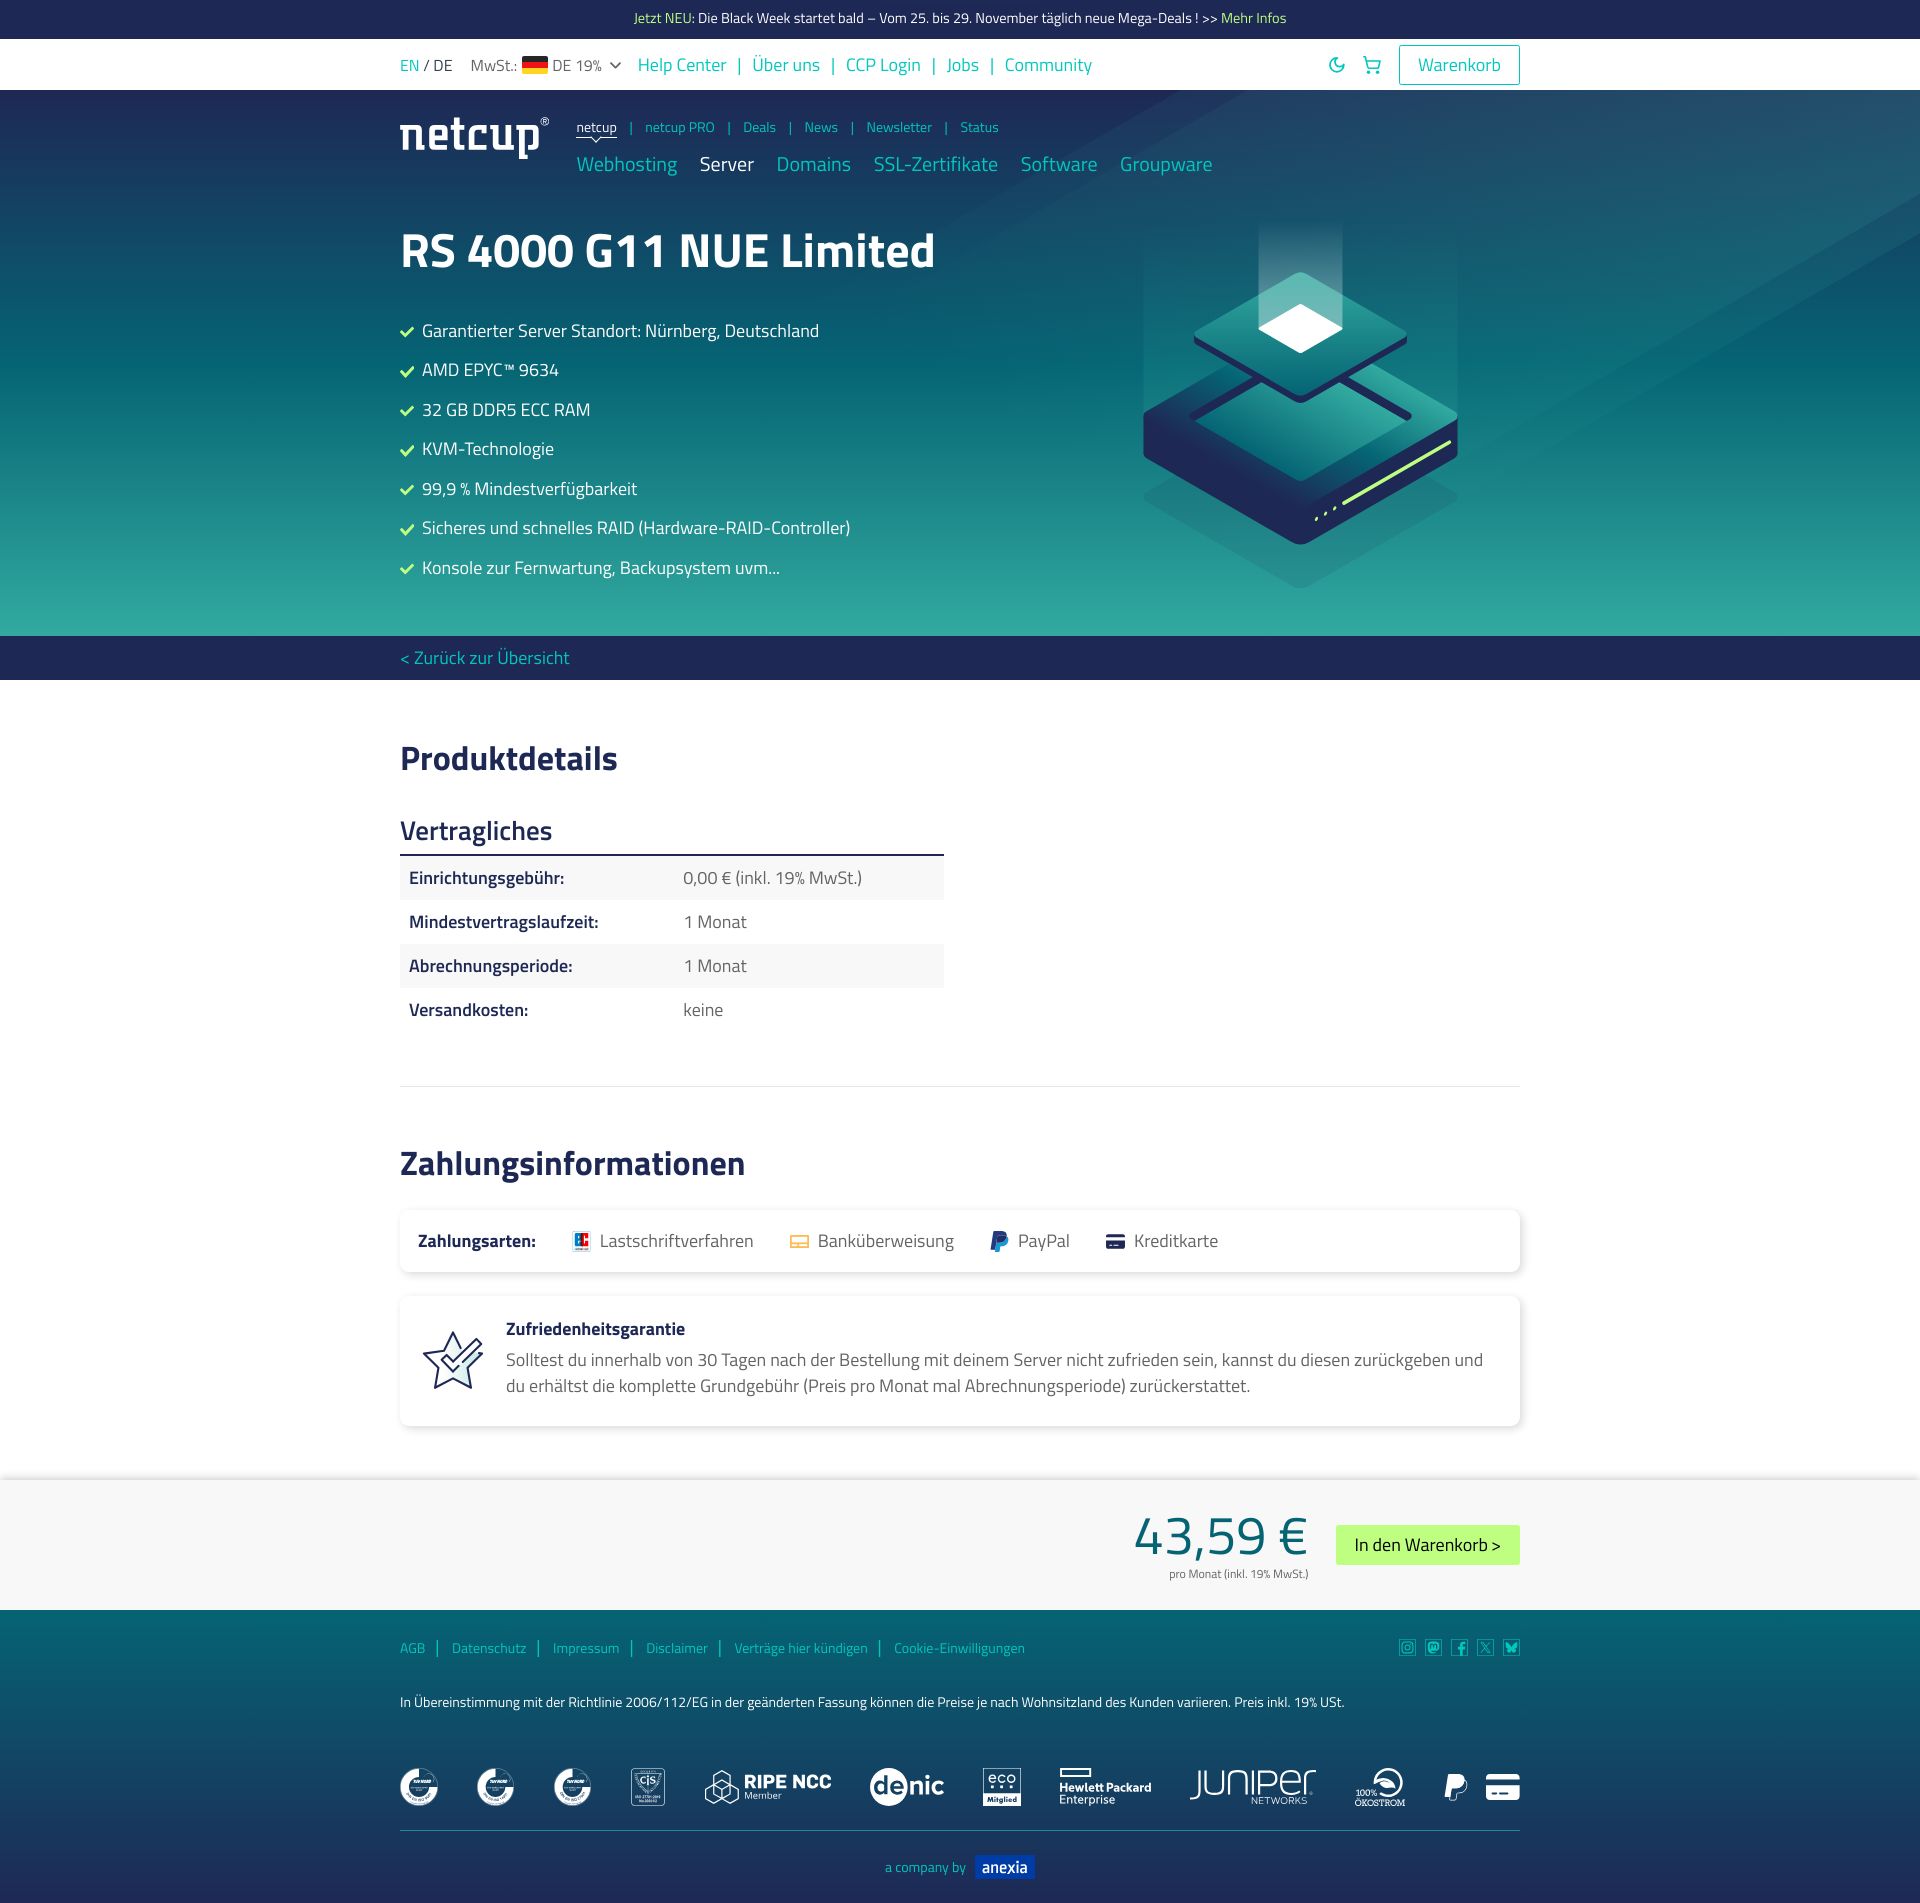Click the 32 GB DDR5 ECC RAM line
This screenshot has height=1903, width=1920.
pyautogui.click(x=506, y=410)
